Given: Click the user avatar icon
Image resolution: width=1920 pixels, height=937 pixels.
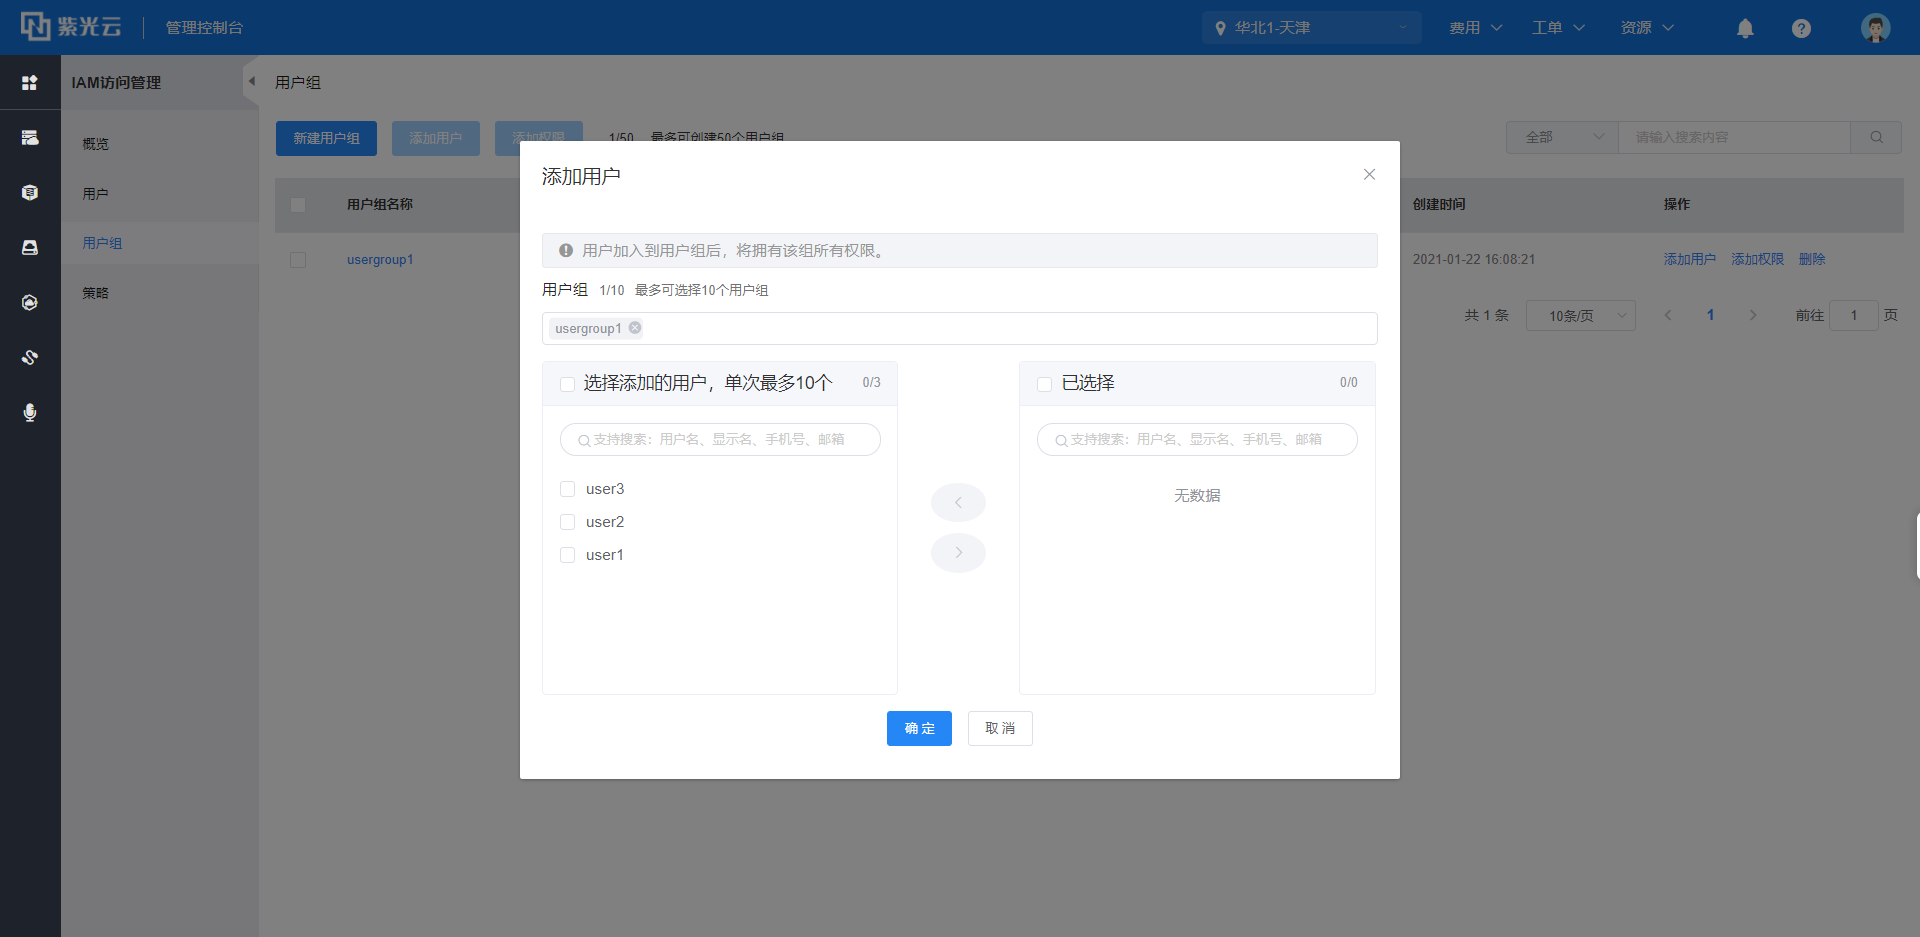Looking at the screenshot, I should (1875, 28).
